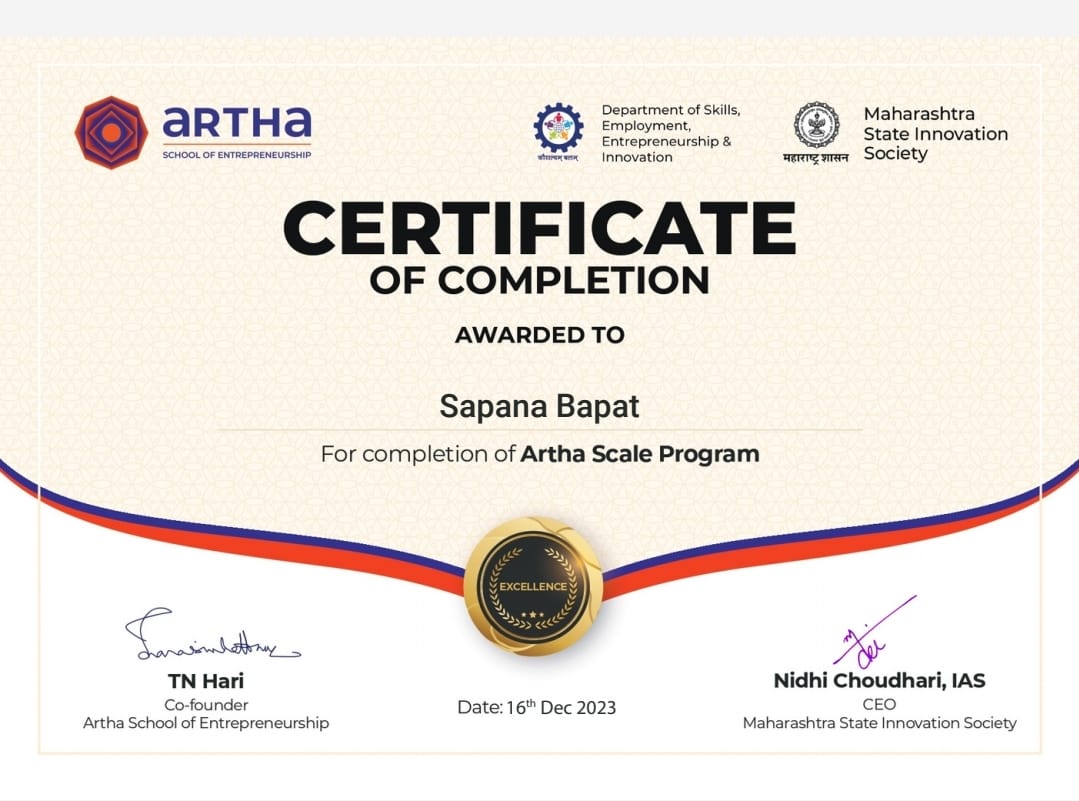
Task: Click the Maharashtra government seal emblem
Action: click(817, 125)
